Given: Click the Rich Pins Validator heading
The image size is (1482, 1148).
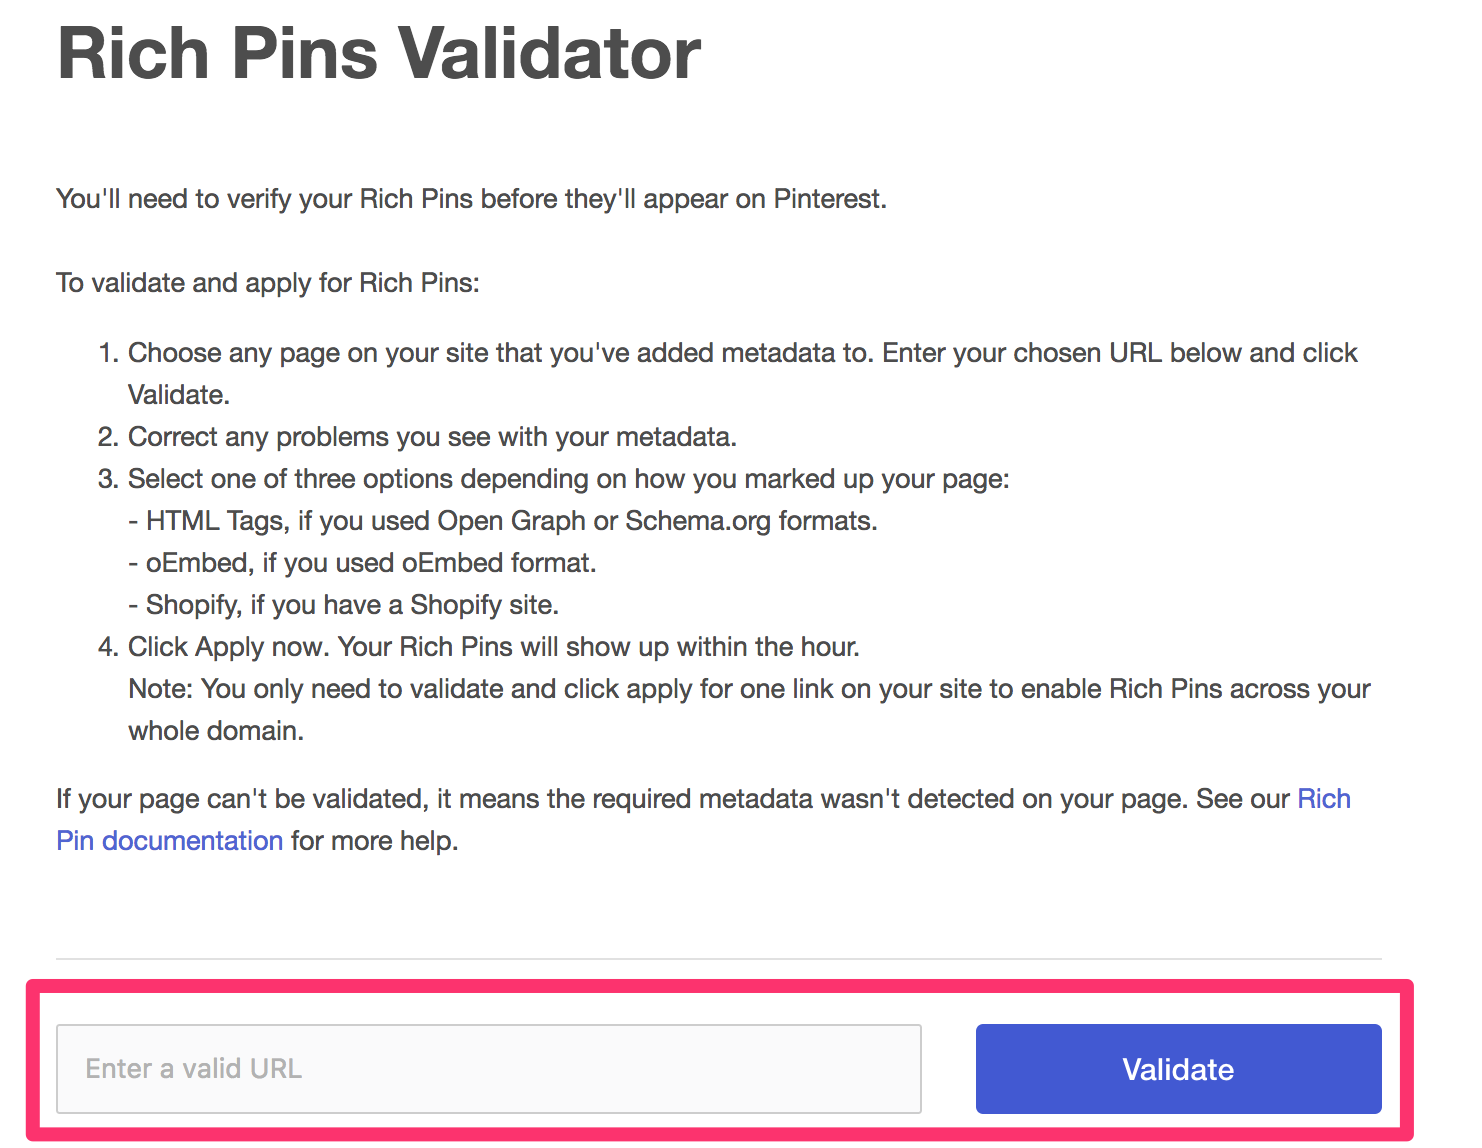Looking at the screenshot, I should pos(378,54).
